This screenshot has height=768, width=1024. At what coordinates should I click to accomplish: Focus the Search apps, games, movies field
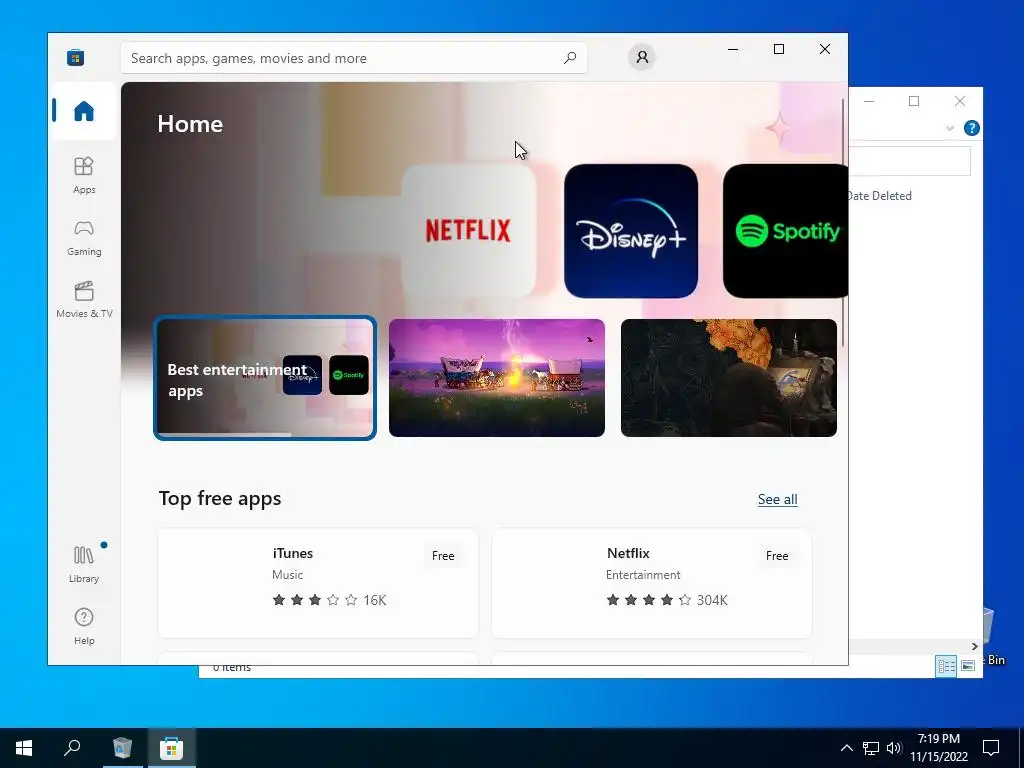(353, 58)
